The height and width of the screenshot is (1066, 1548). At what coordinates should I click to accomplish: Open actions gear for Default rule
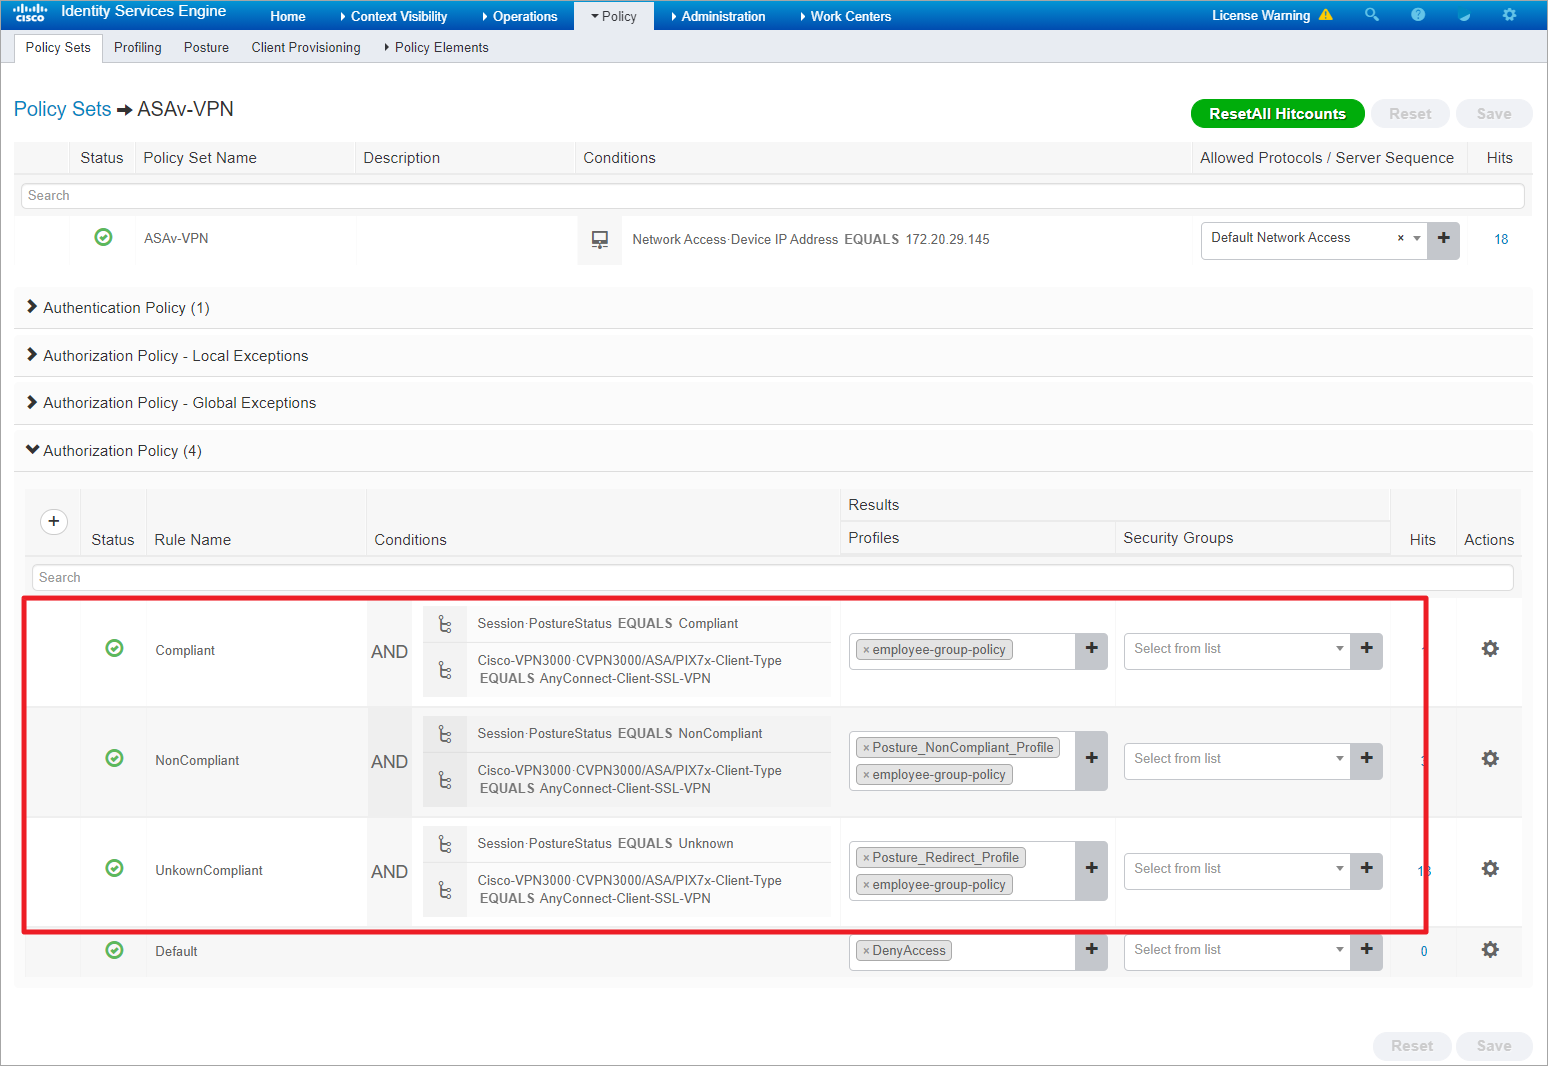[1490, 950]
